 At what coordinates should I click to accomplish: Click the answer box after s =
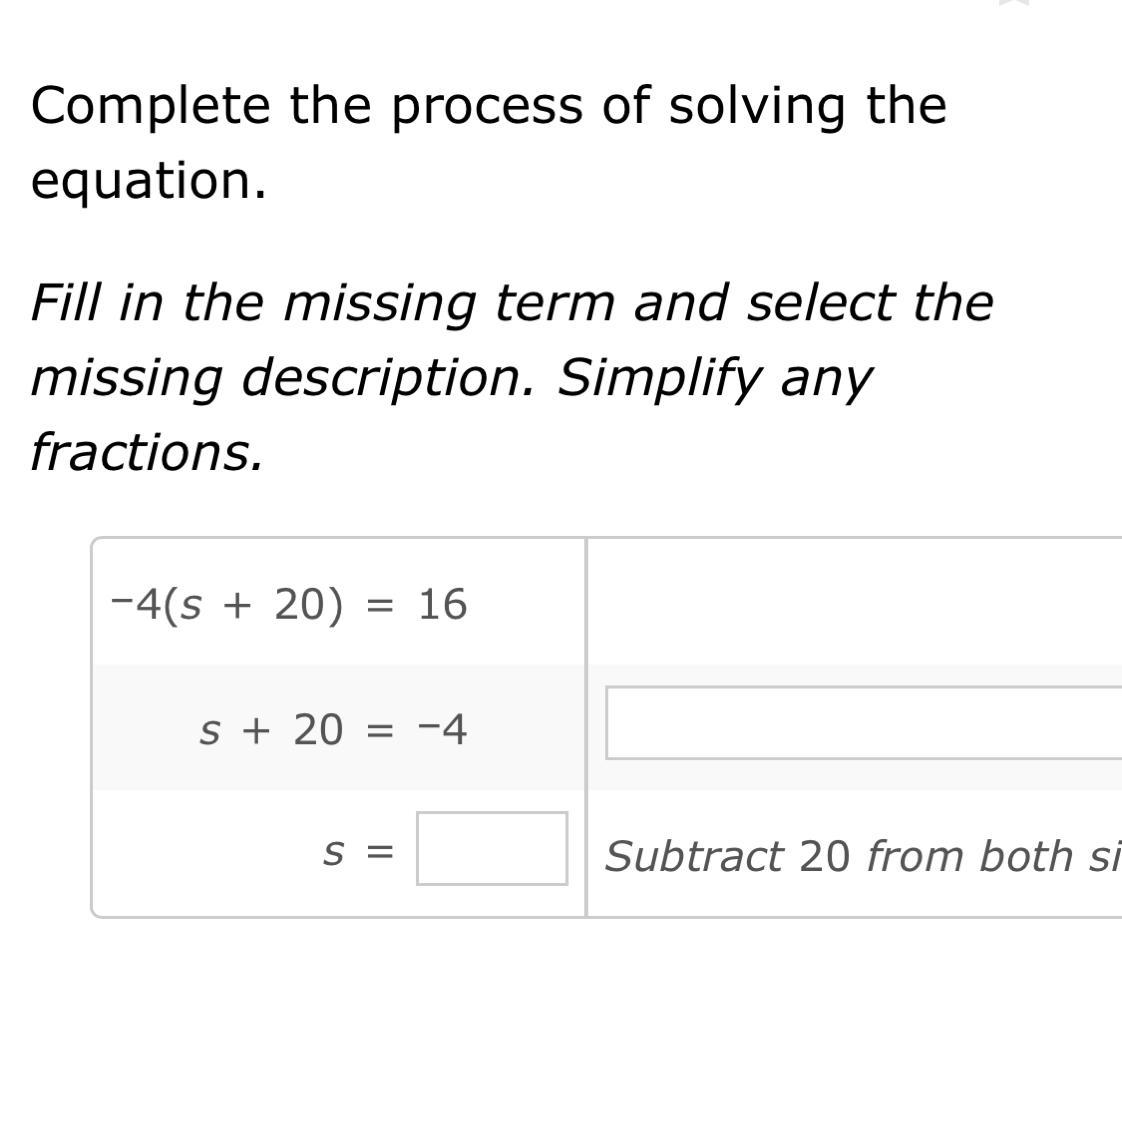tap(491, 848)
